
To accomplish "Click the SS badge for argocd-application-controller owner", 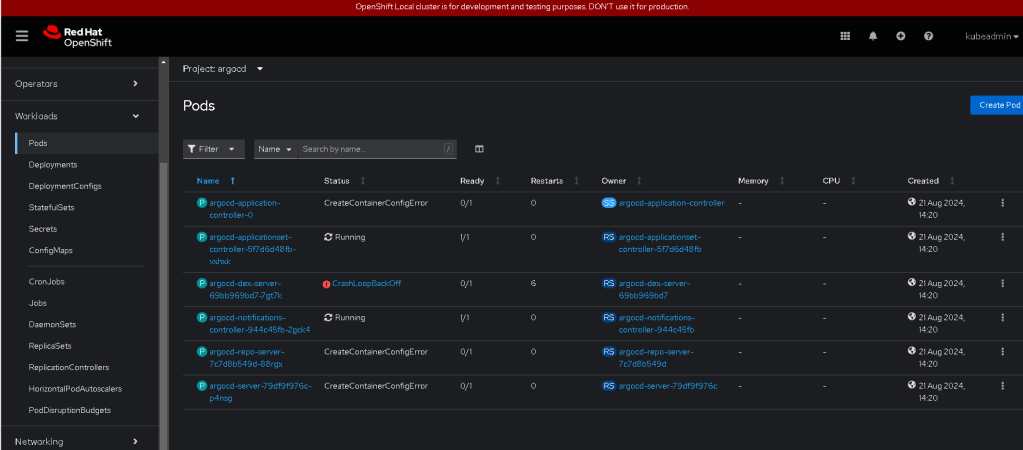I will [x=609, y=203].
